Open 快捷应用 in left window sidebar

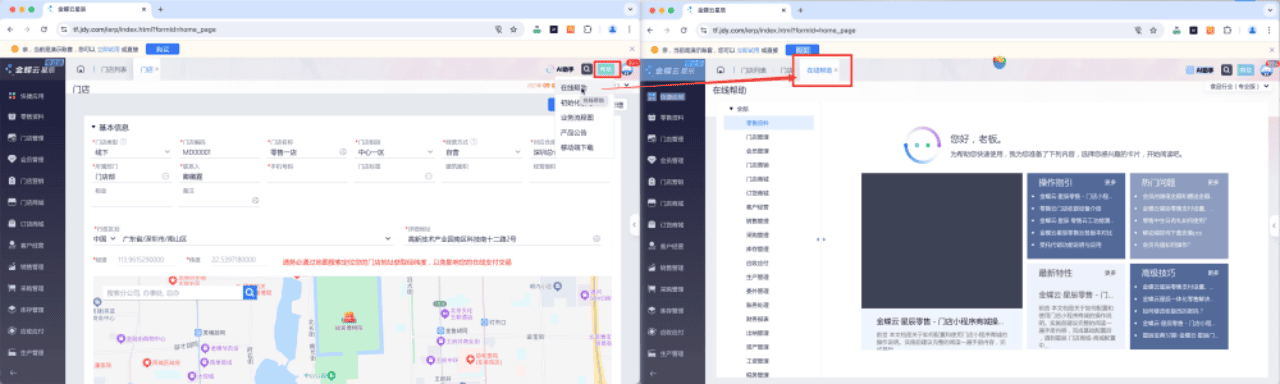(x=33, y=95)
